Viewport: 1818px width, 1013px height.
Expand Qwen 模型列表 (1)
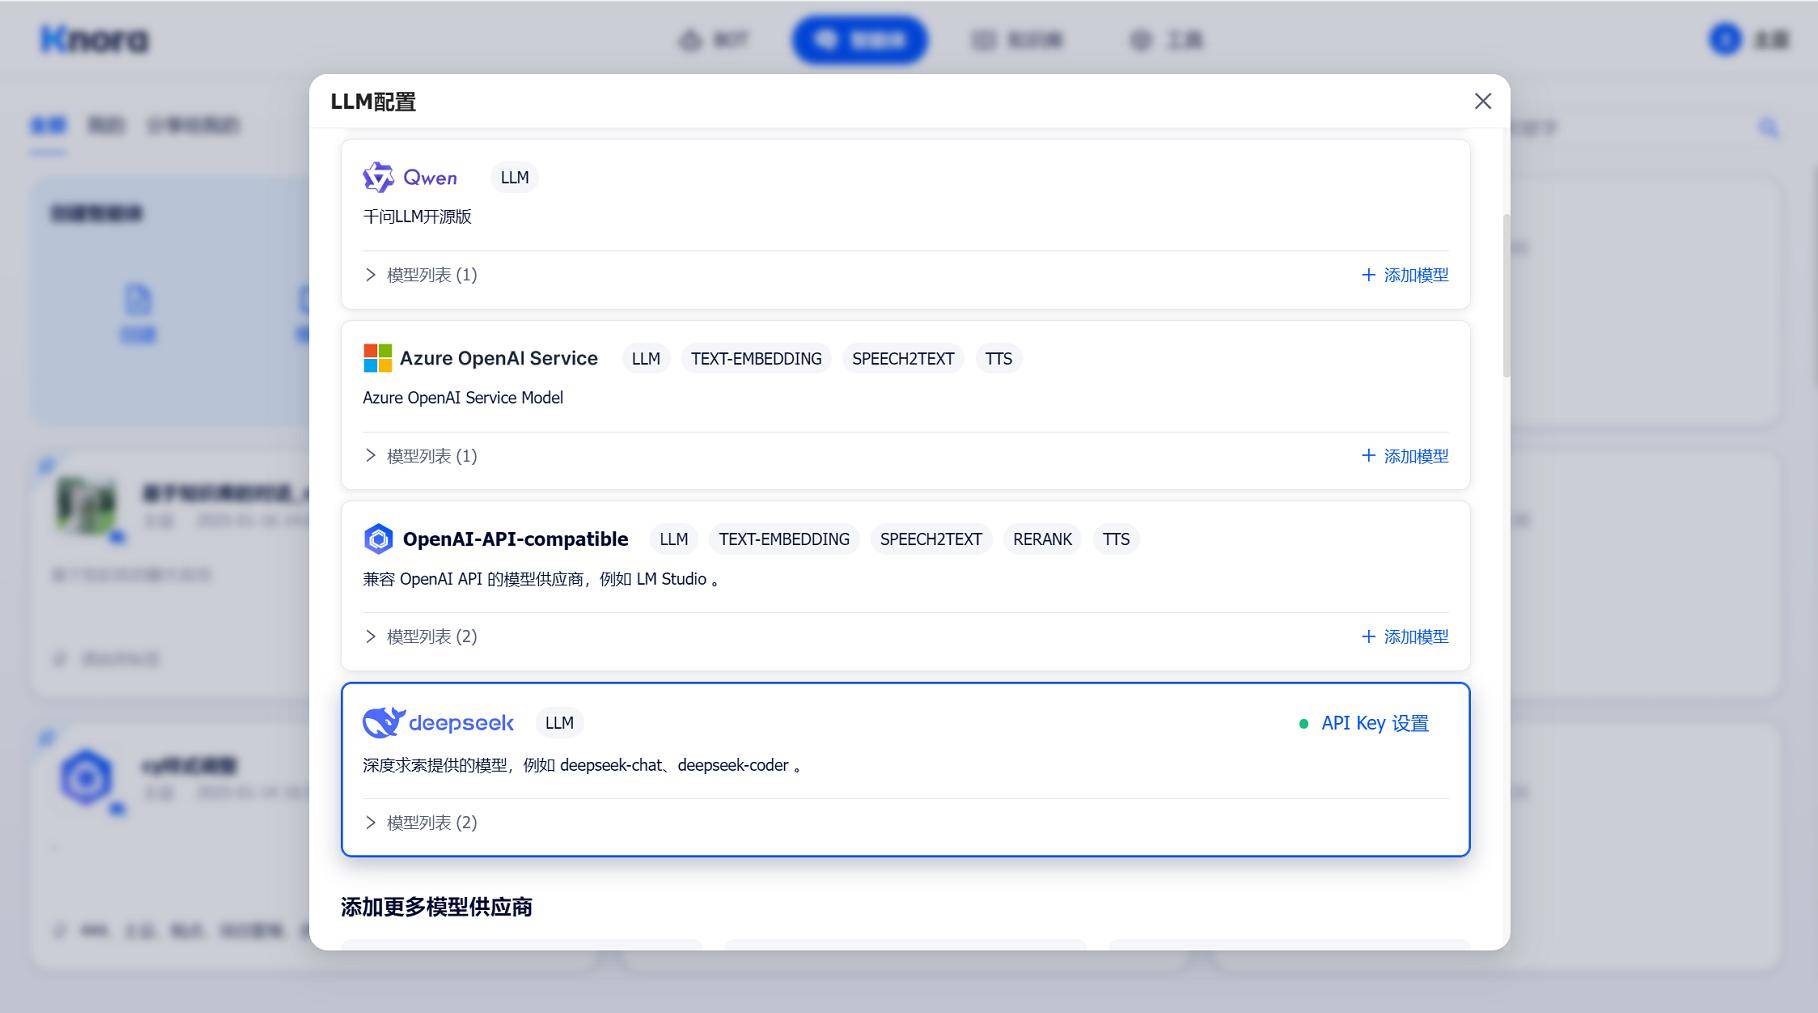pos(421,275)
